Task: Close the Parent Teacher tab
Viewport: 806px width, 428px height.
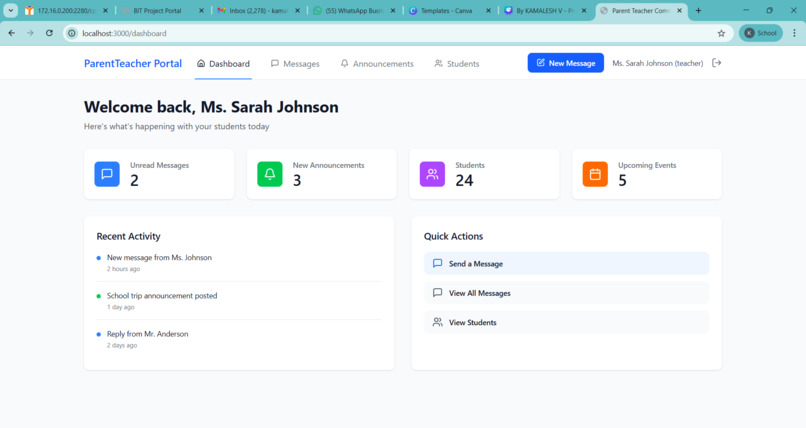Action: (x=680, y=10)
